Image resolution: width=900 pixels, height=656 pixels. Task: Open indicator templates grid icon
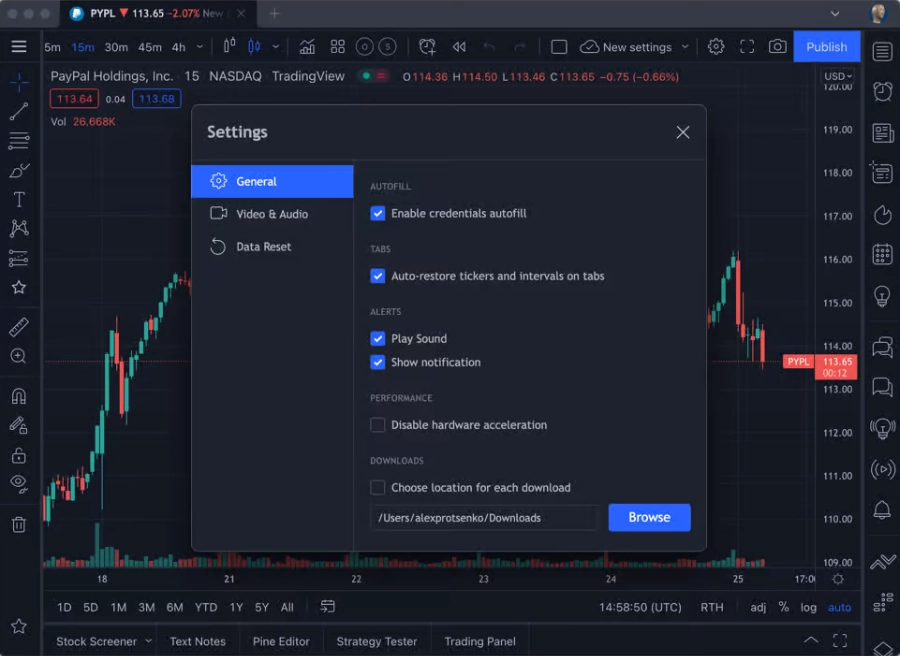click(x=338, y=46)
